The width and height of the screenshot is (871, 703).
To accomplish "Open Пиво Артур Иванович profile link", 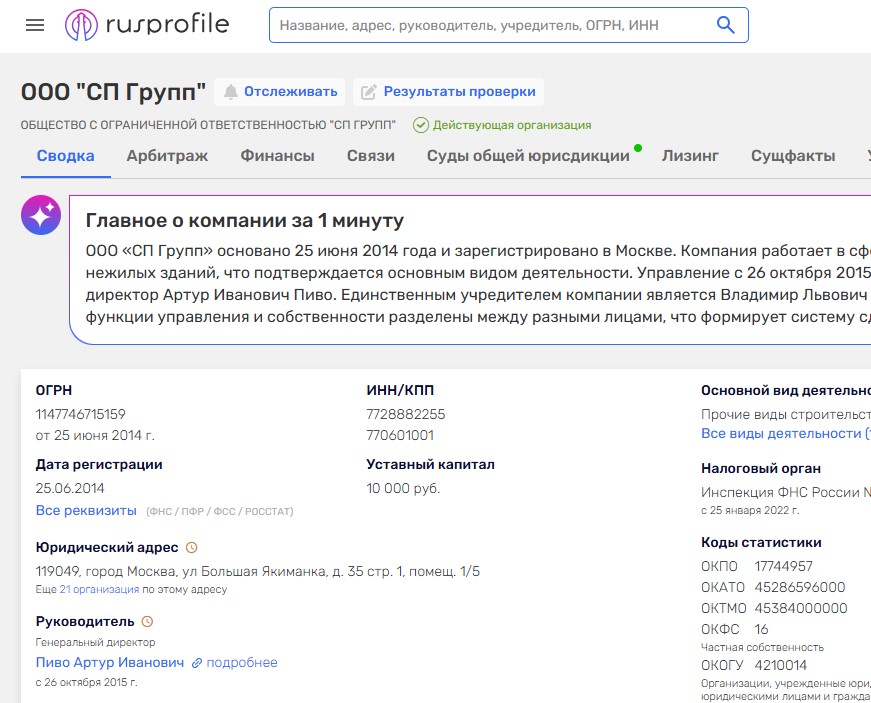I will click(109, 662).
